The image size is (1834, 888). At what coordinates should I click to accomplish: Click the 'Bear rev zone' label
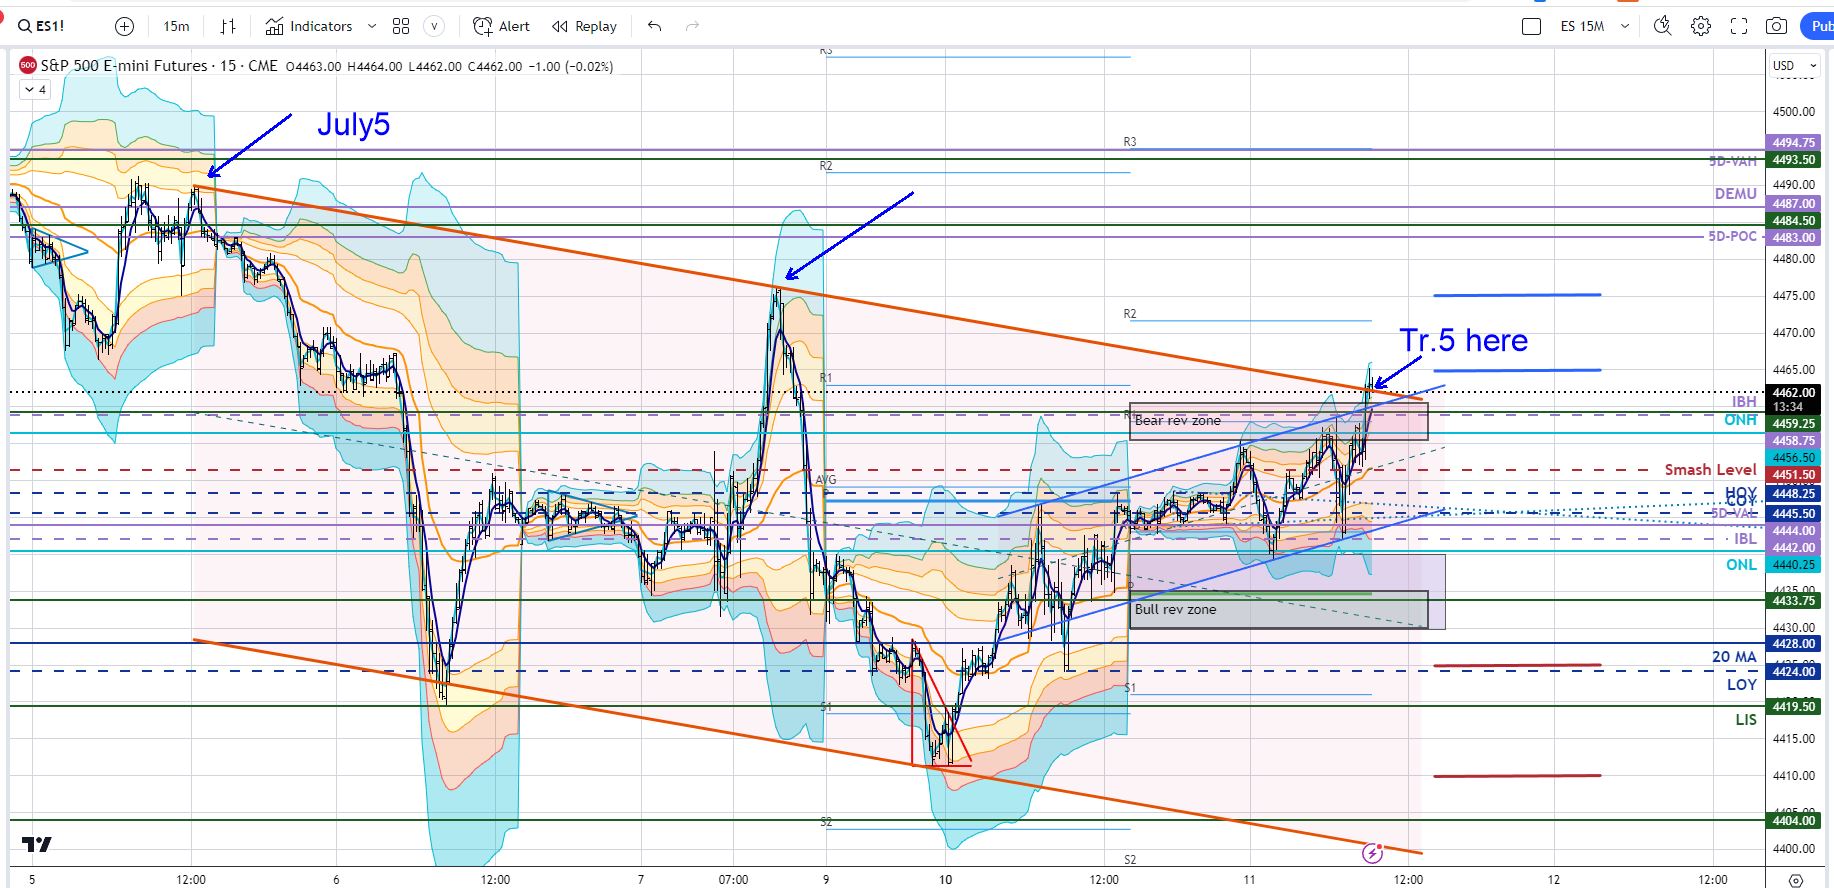click(1177, 421)
